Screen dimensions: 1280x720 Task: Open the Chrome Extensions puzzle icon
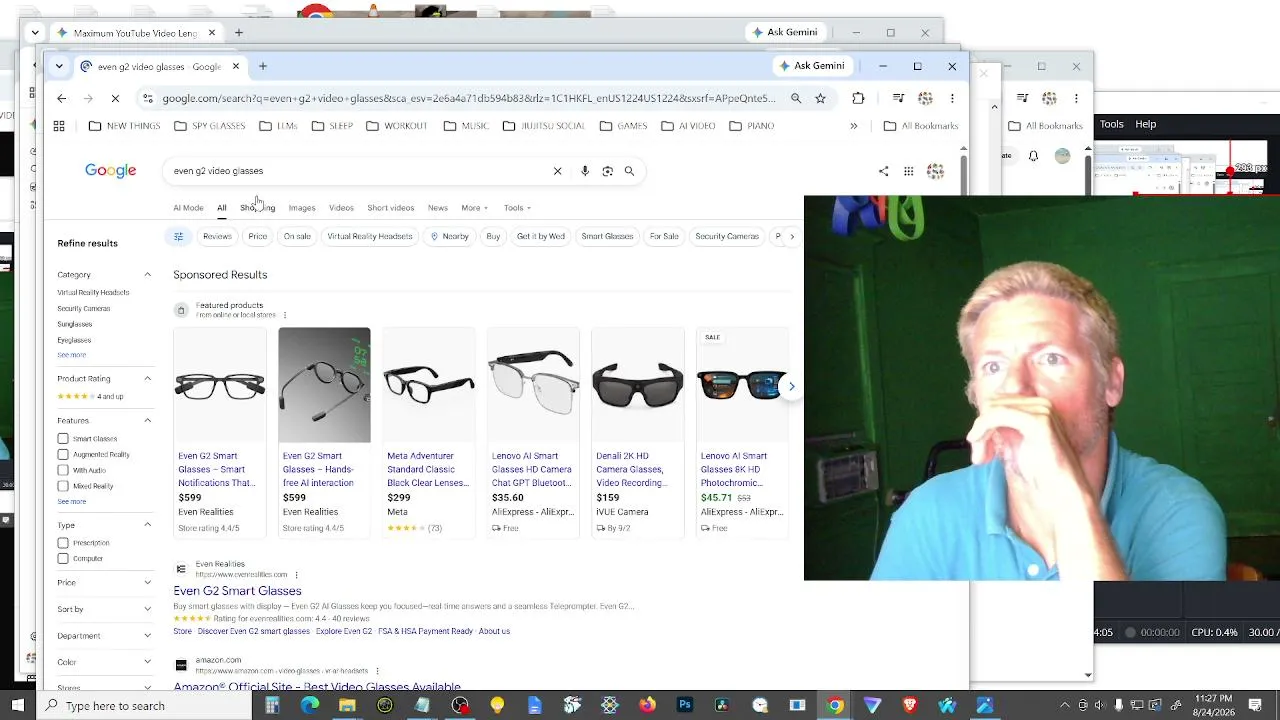click(x=858, y=98)
